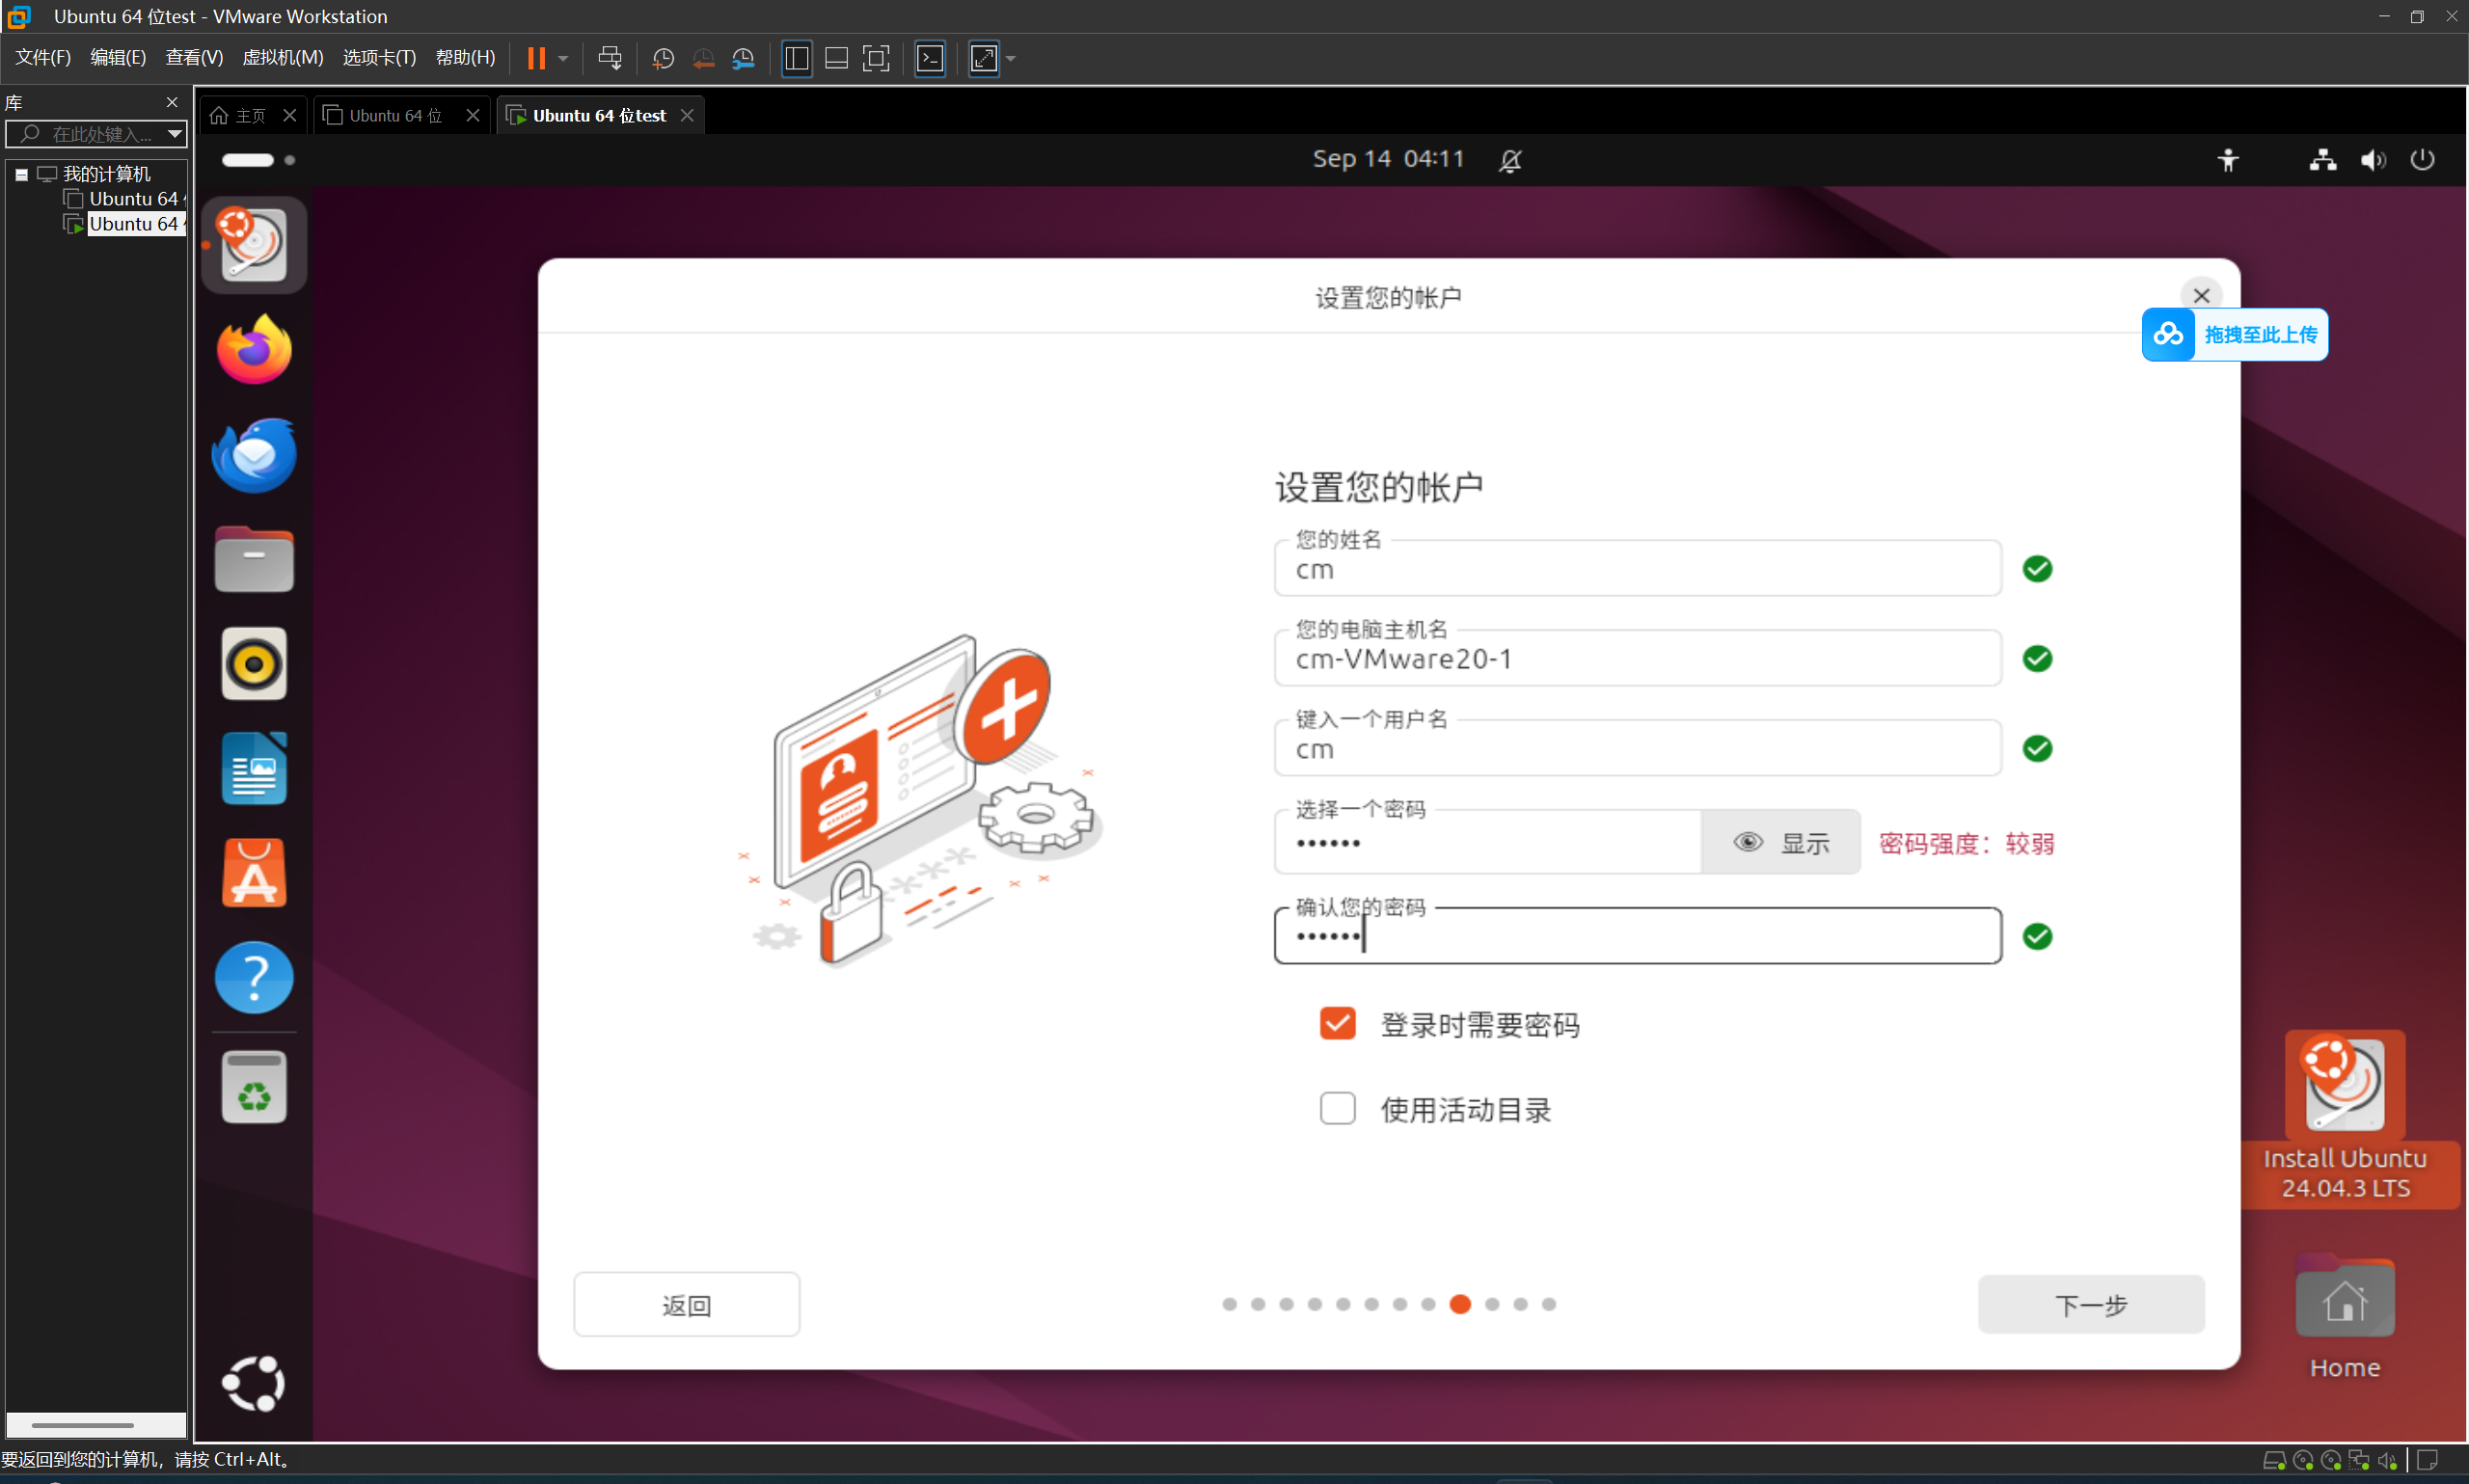
Task: Click the VMware take snapshot icon
Action: (662, 58)
